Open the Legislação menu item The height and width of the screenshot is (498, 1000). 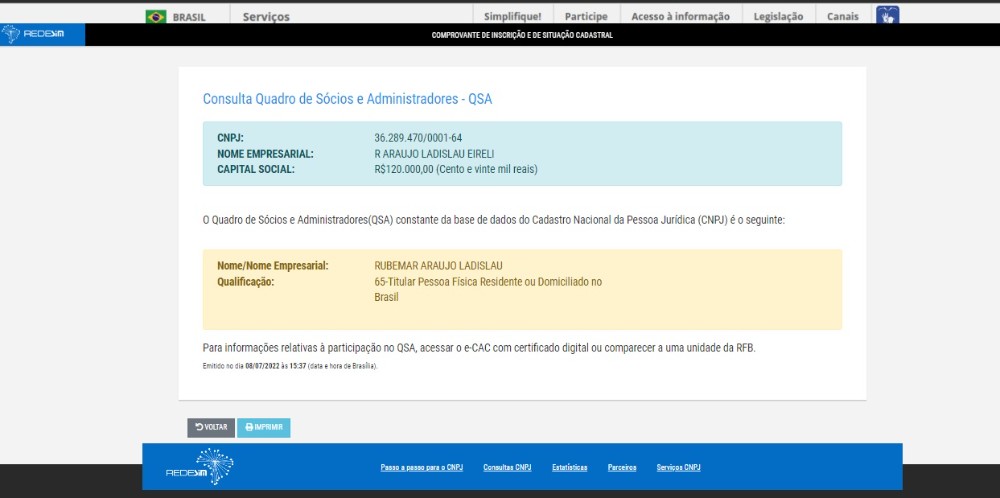(779, 16)
